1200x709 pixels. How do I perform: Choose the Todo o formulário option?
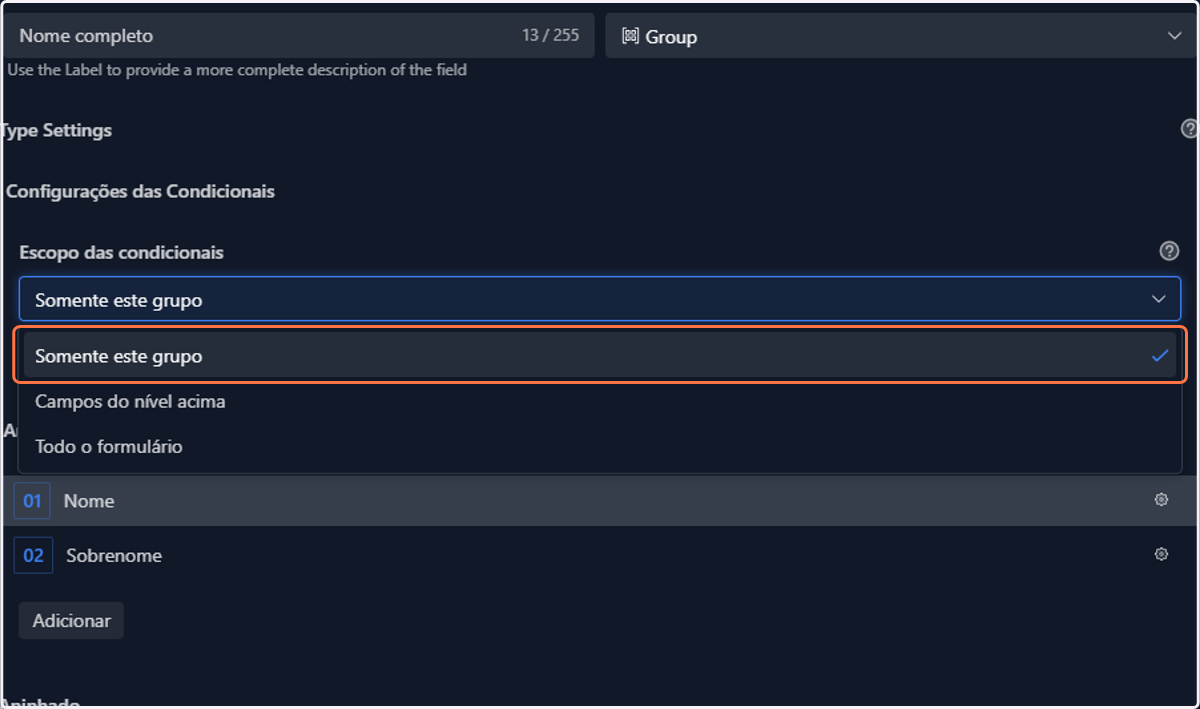coord(600,447)
